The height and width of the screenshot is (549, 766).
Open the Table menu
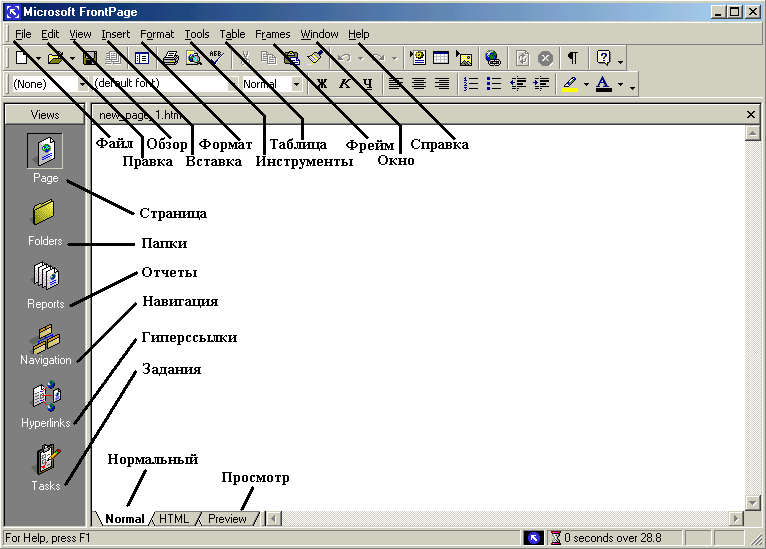tap(232, 34)
